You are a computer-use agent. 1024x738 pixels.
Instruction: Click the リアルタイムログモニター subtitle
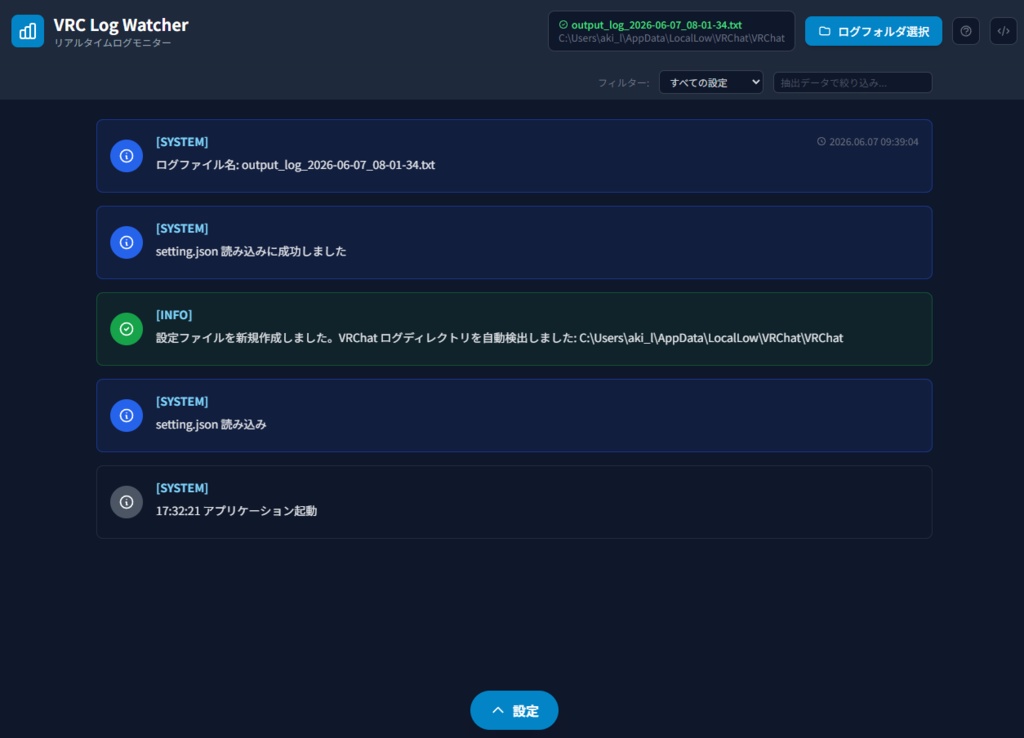112,43
